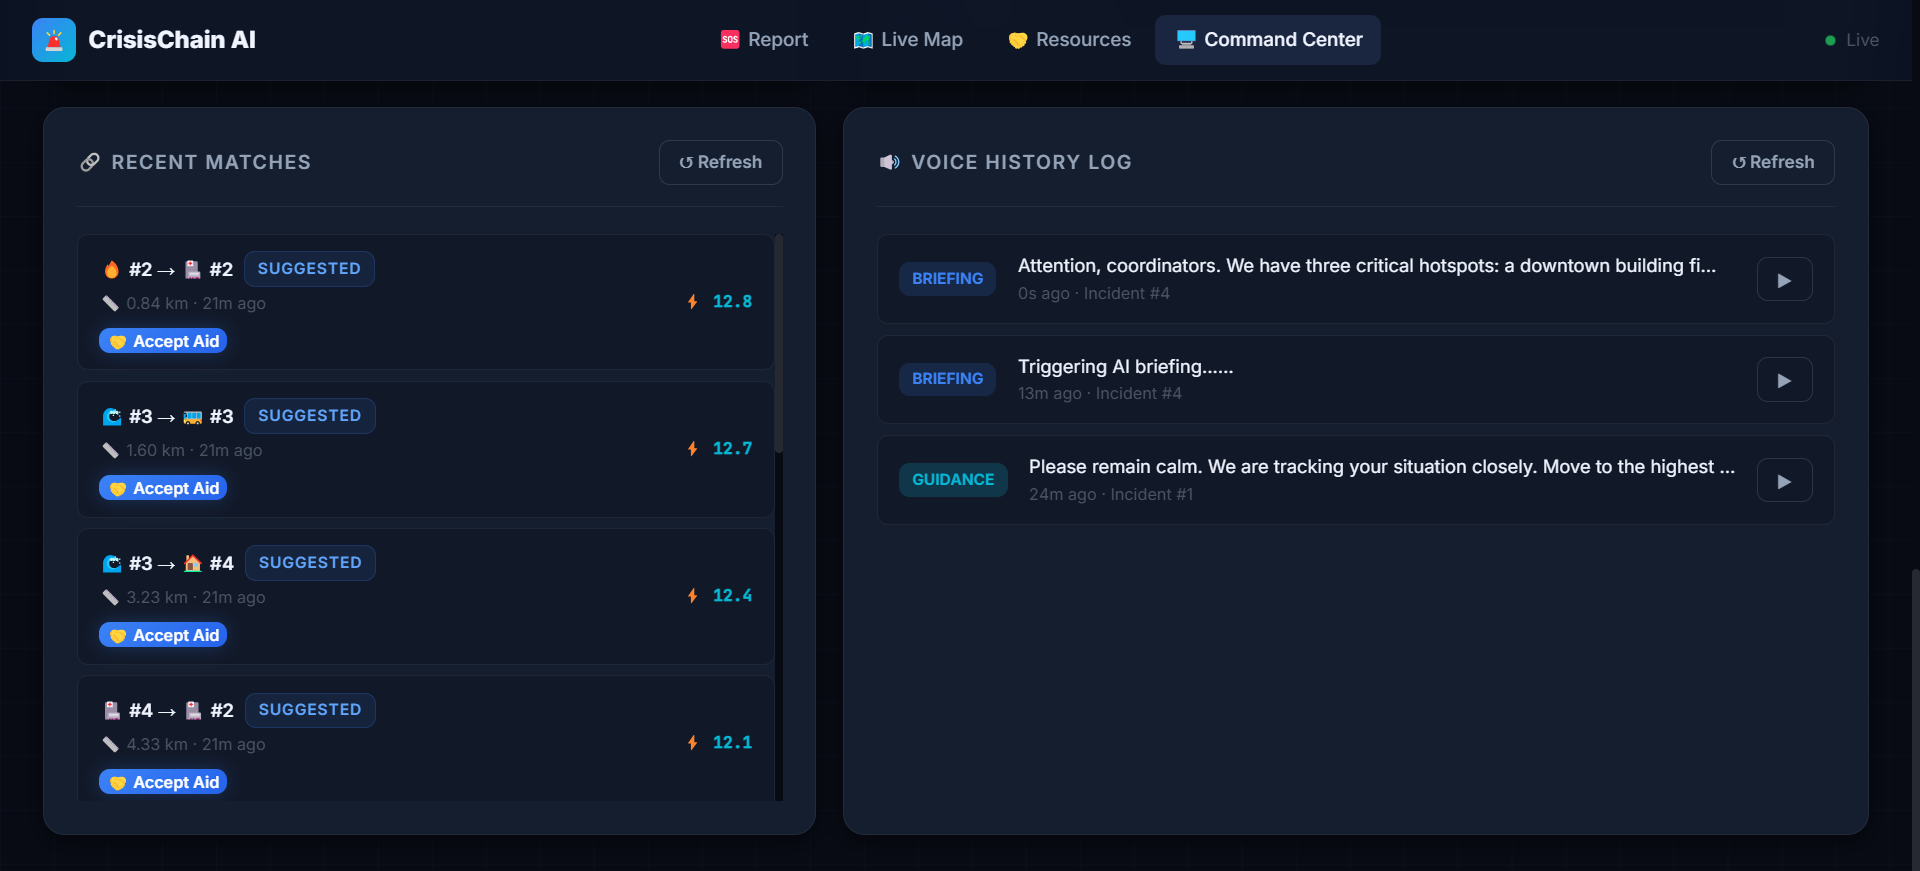The height and width of the screenshot is (871, 1920).
Task: Click the CrisisChain AI title text
Action: [172, 40]
